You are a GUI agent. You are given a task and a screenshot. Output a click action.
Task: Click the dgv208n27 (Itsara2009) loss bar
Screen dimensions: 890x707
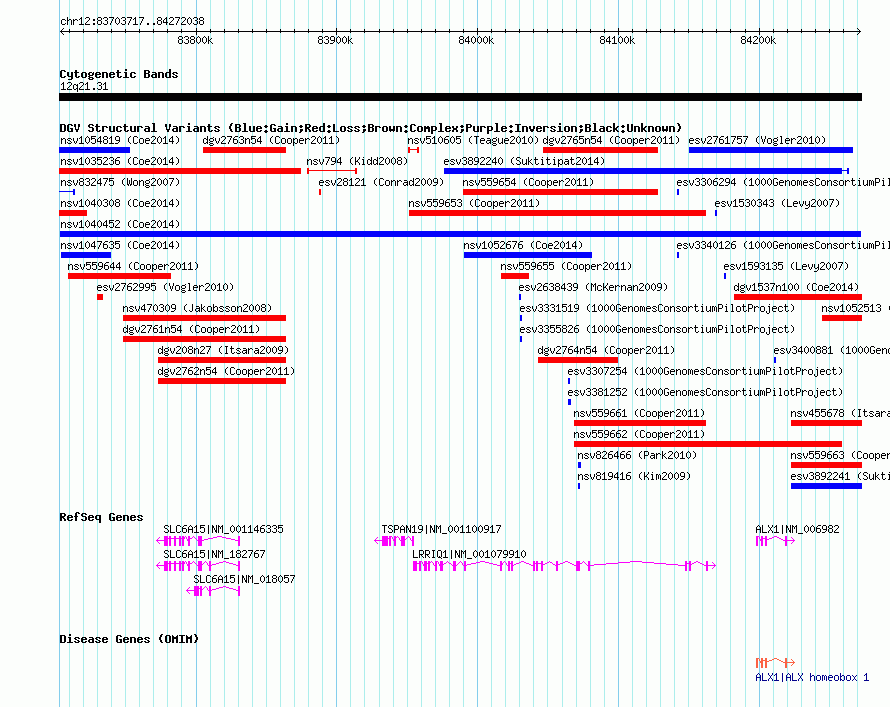click(x=222, y=360)
